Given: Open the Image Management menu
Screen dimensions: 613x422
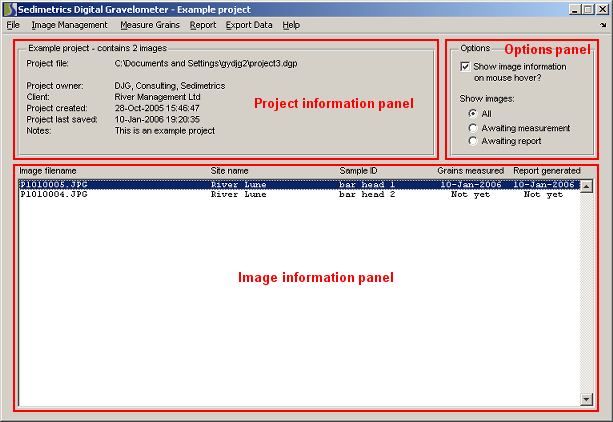Looking at the screenshot, I should [x=69, y=25].
